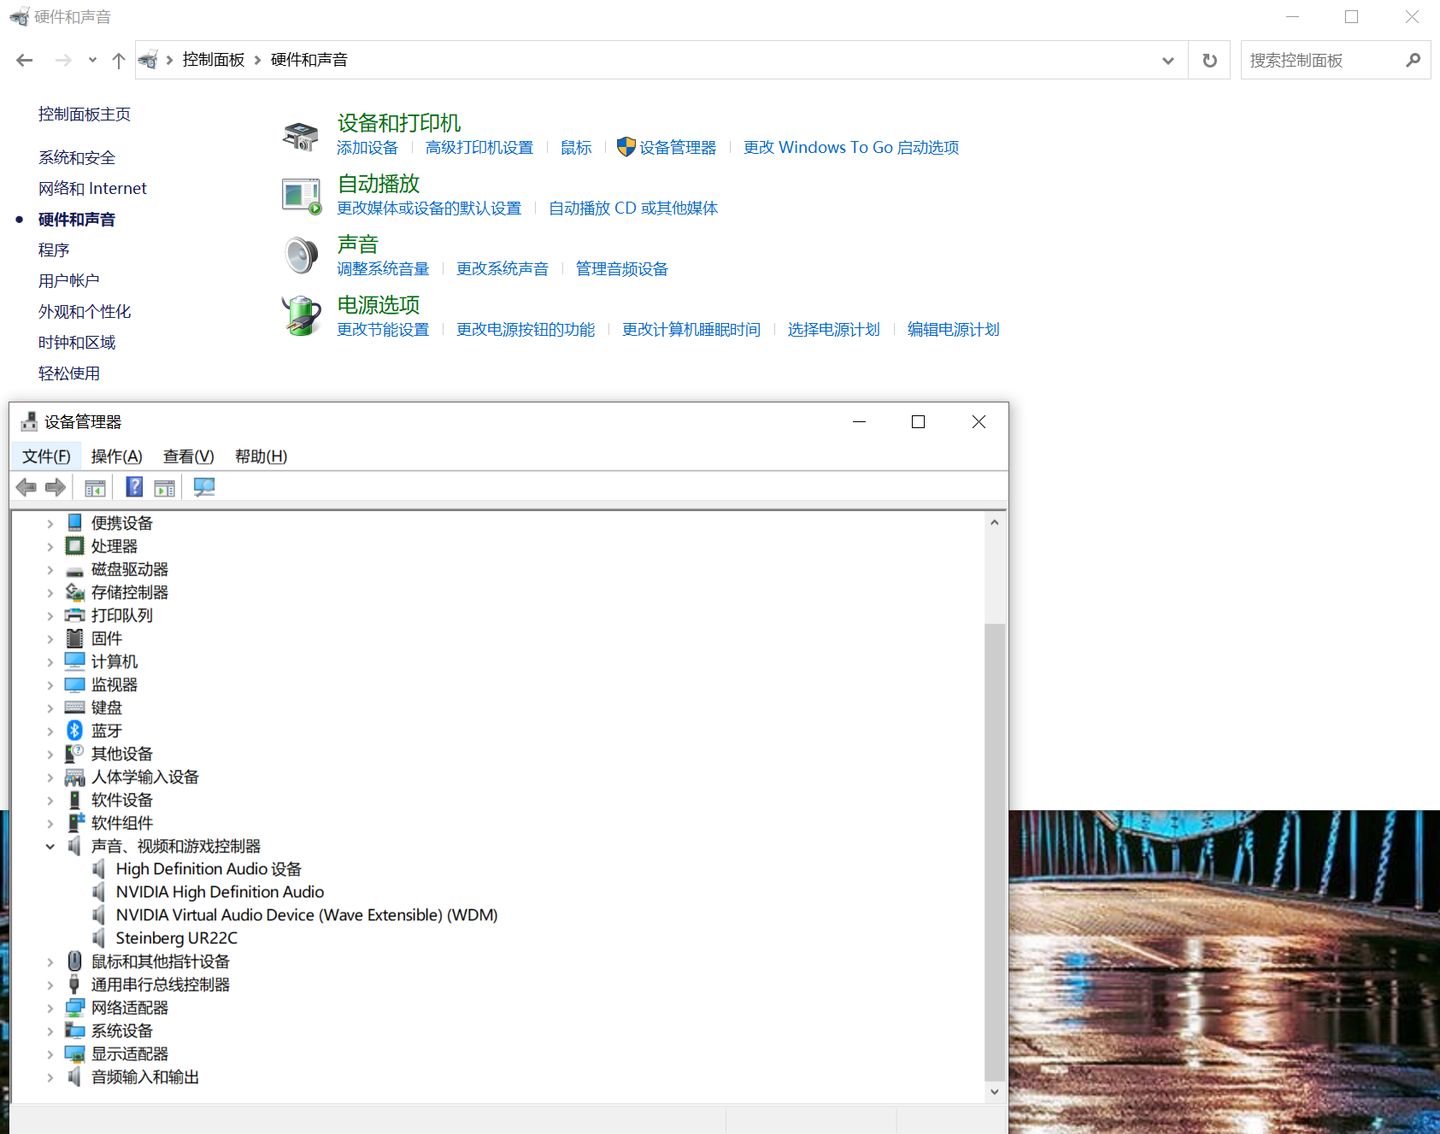
Task: Open the 调整系统音量 link
Action: tap(384, 268)
